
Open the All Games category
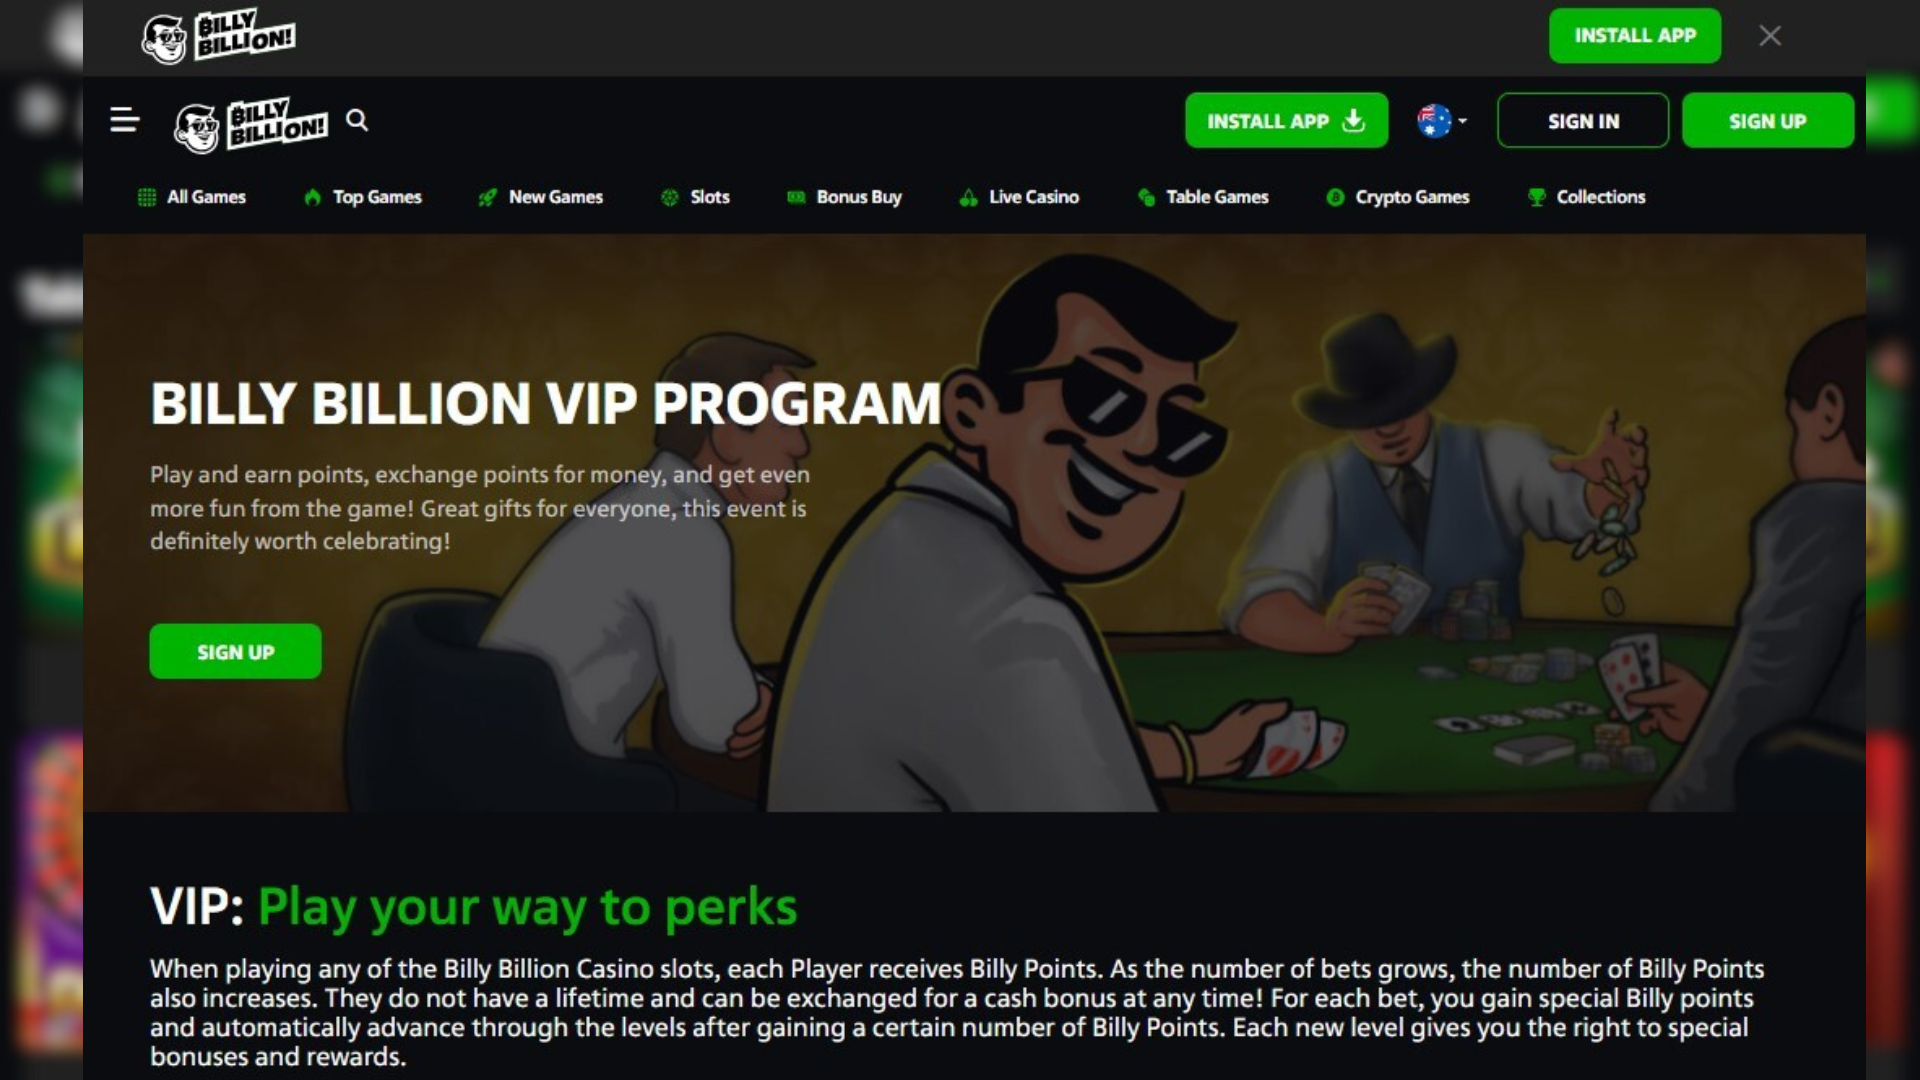coord(192,197)
